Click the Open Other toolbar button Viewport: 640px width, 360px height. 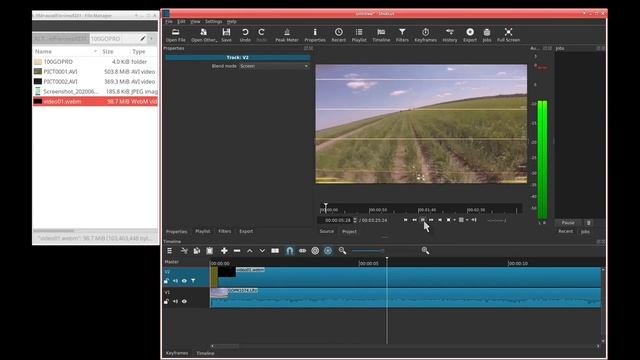(x=203, y=35)
